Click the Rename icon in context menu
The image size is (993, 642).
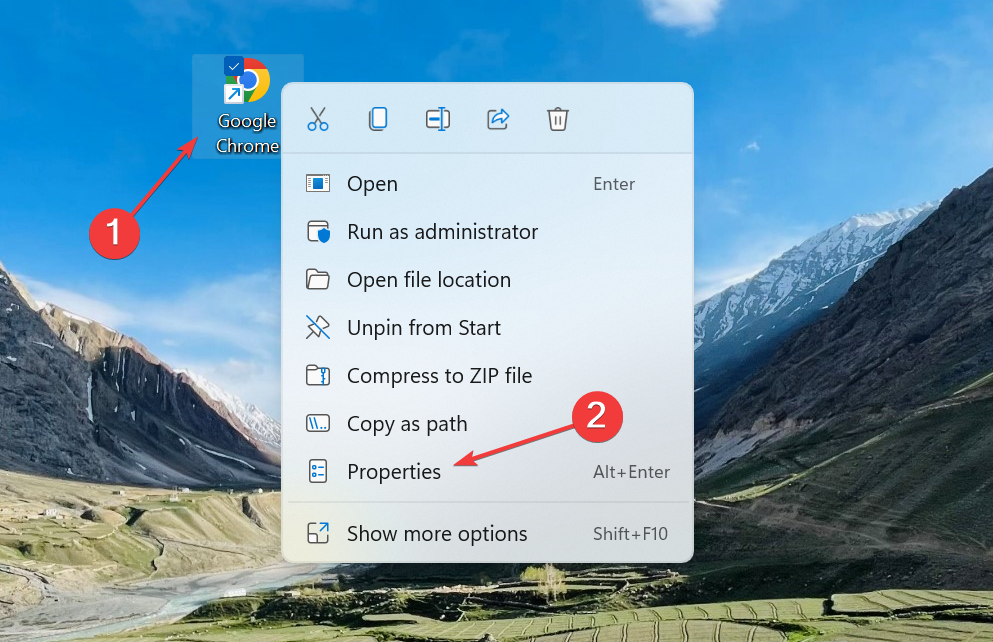coord(438,119)
